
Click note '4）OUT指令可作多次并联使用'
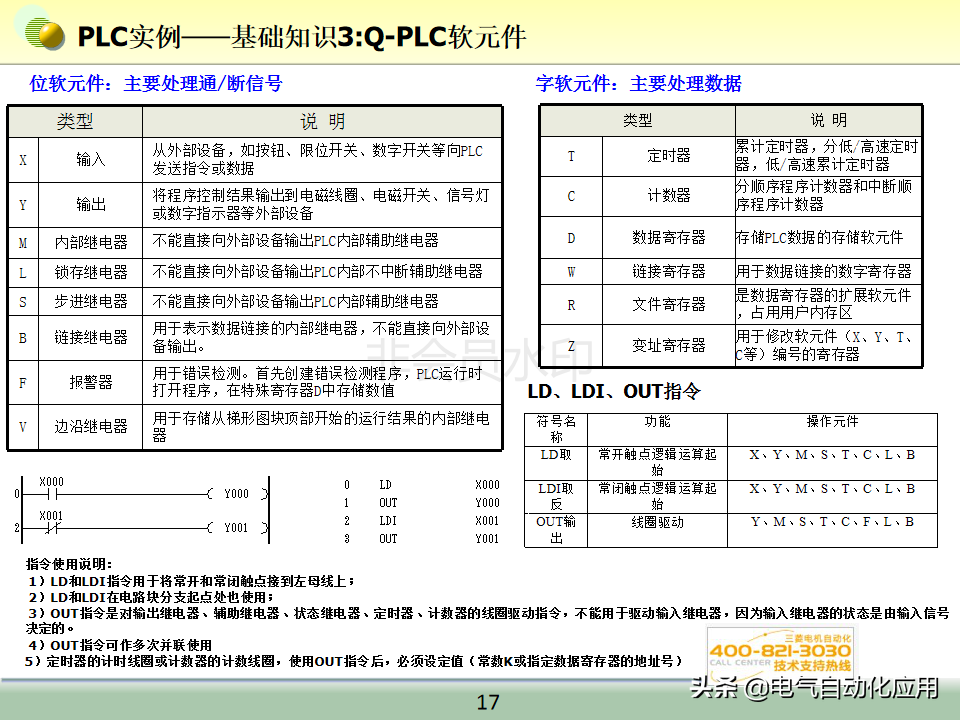[x=119, y=645]
